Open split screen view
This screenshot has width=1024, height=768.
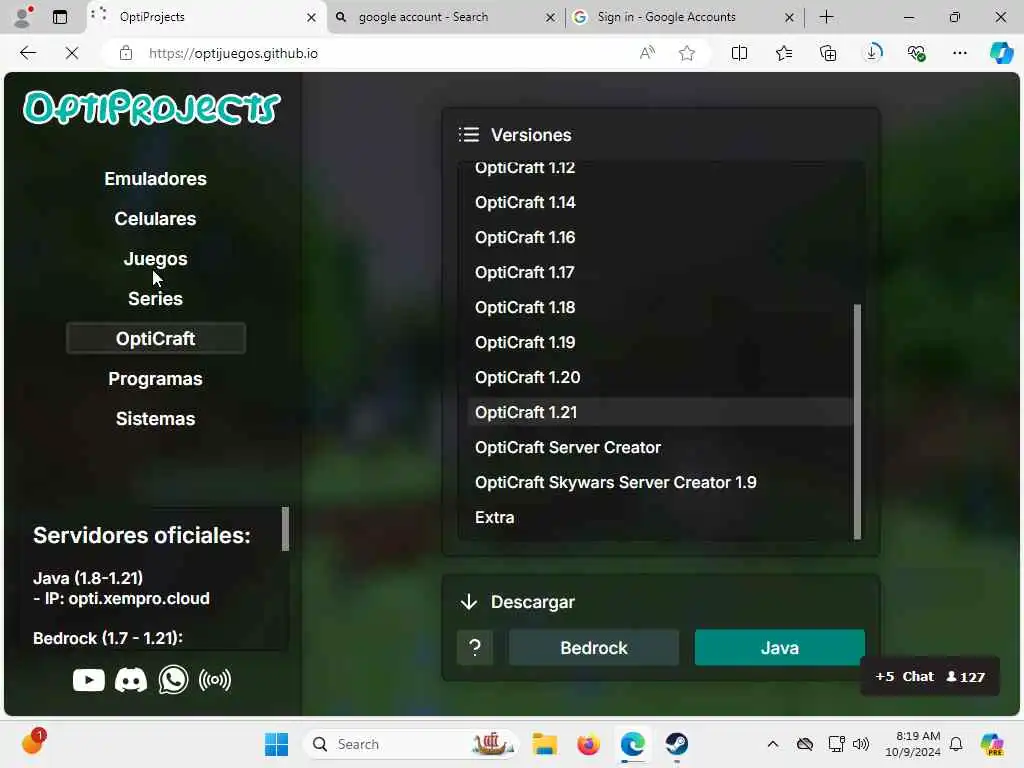[x=739, y=53]
